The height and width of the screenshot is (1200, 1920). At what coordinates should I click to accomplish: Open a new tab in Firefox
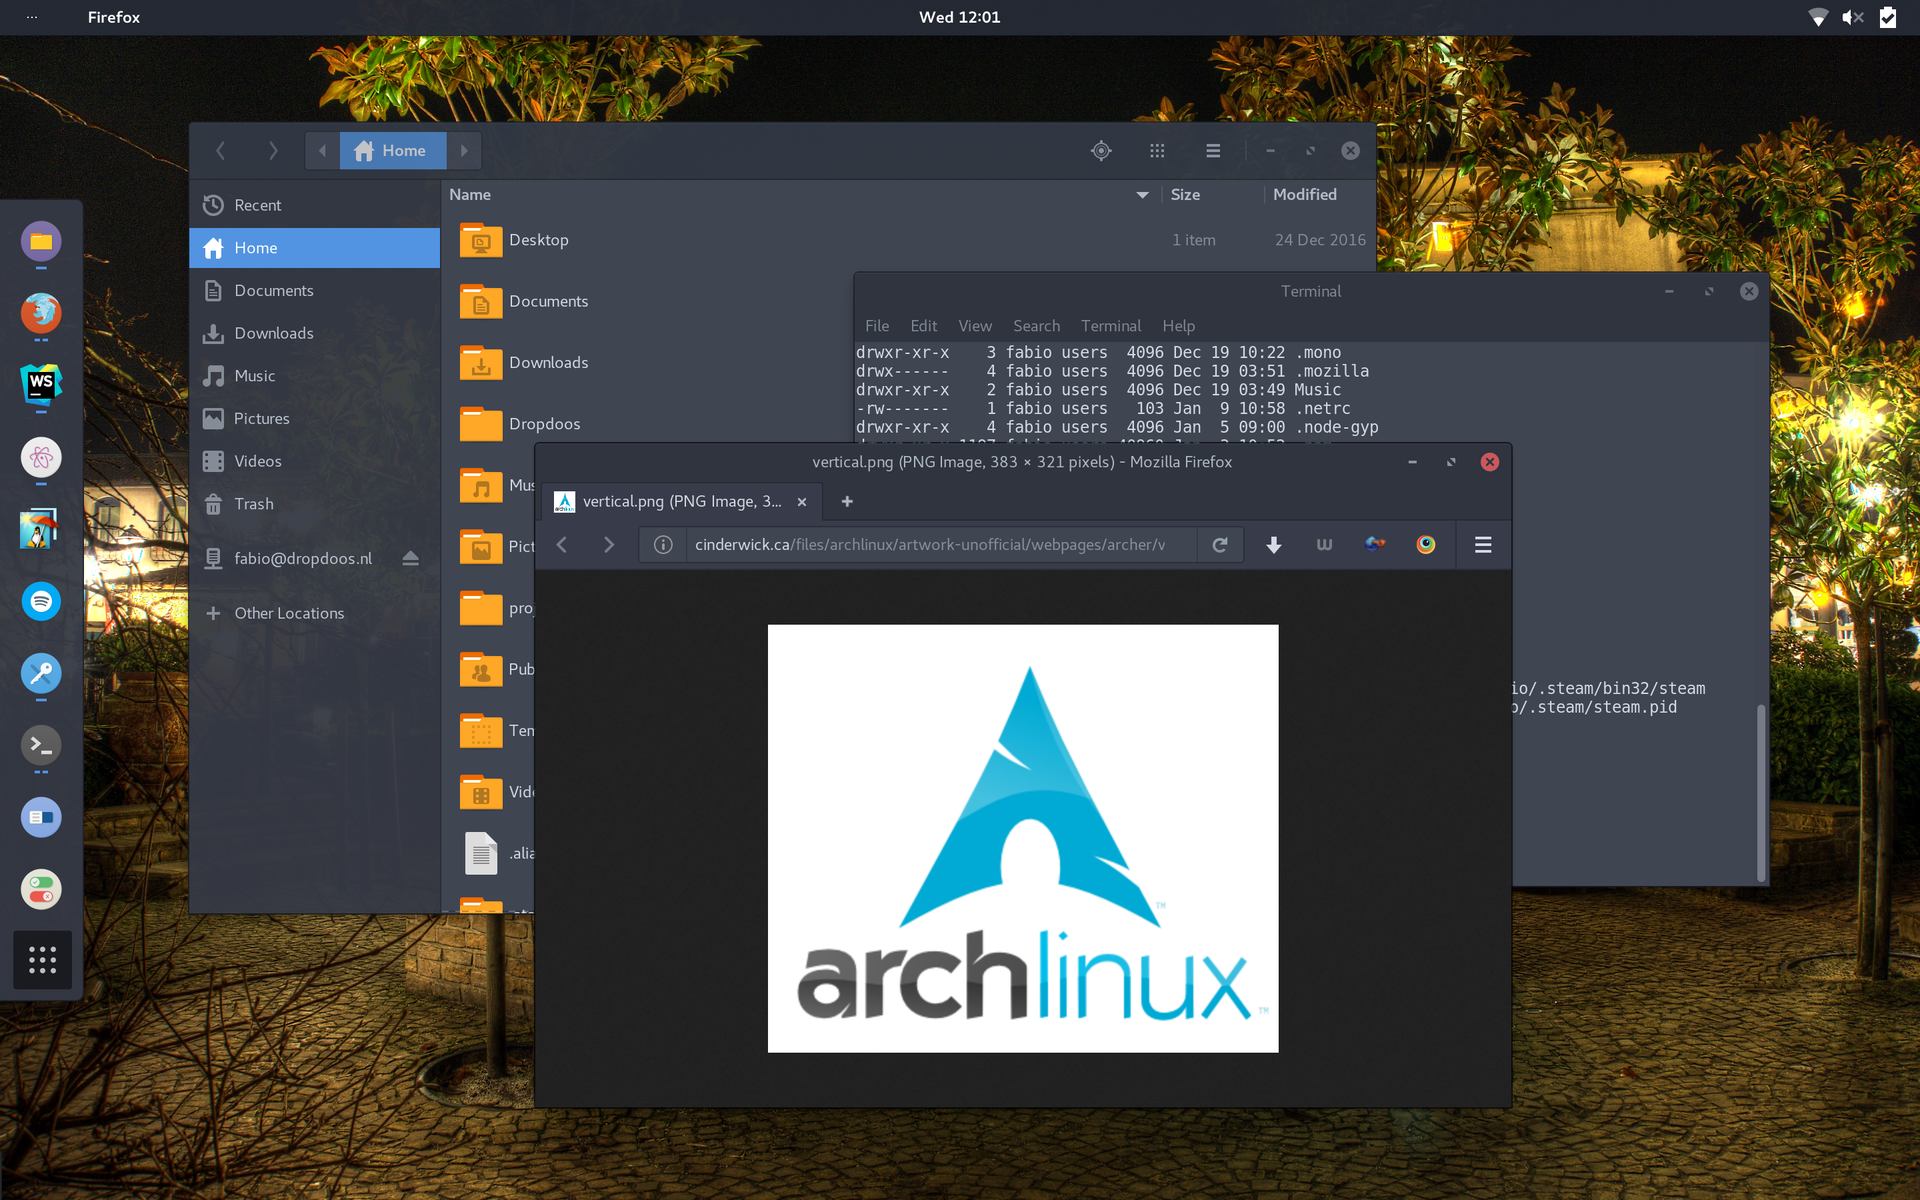(847, 501)
